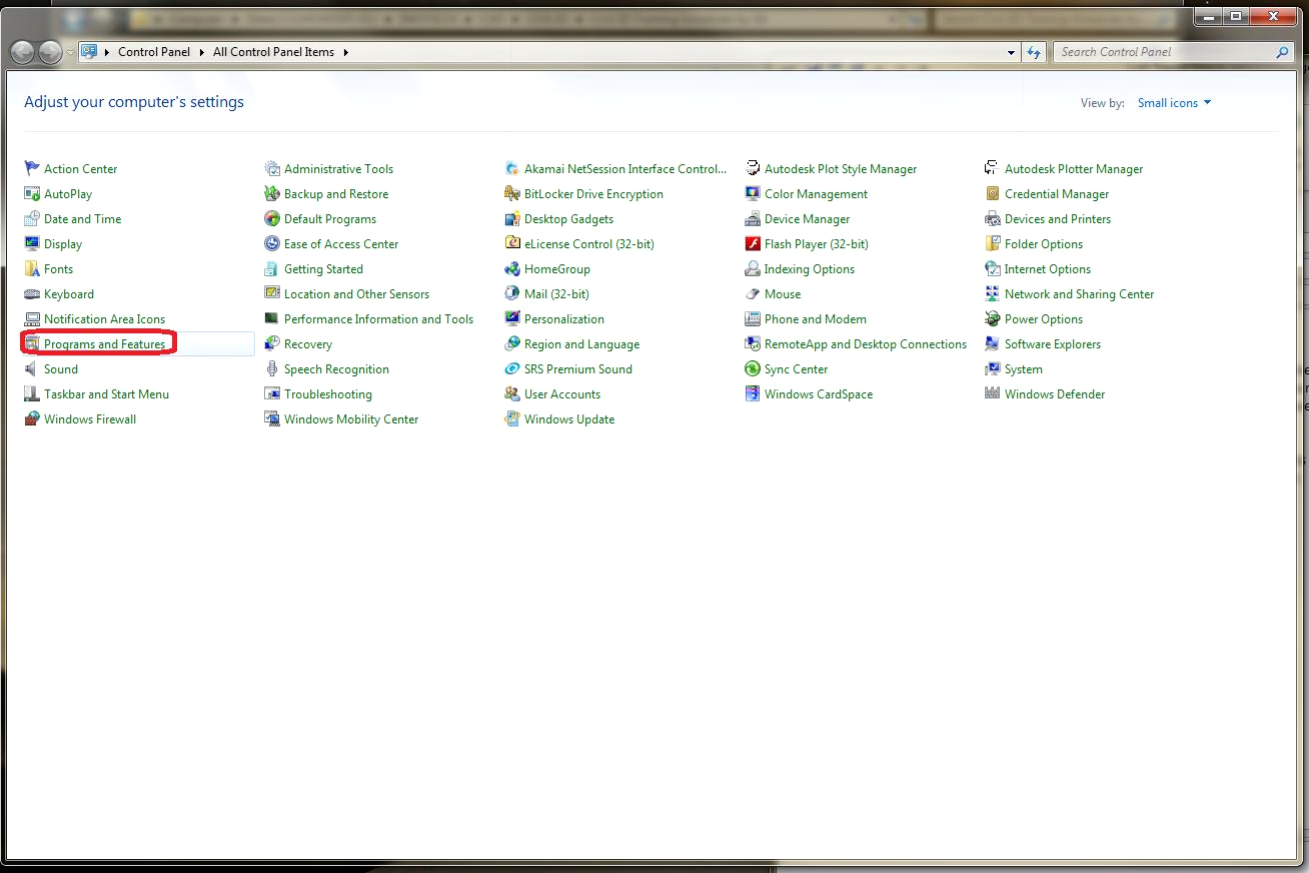This screenshot has height=873, width=1309.
Task: Open Autodesk Plotter Manager
Action: 1074,169
